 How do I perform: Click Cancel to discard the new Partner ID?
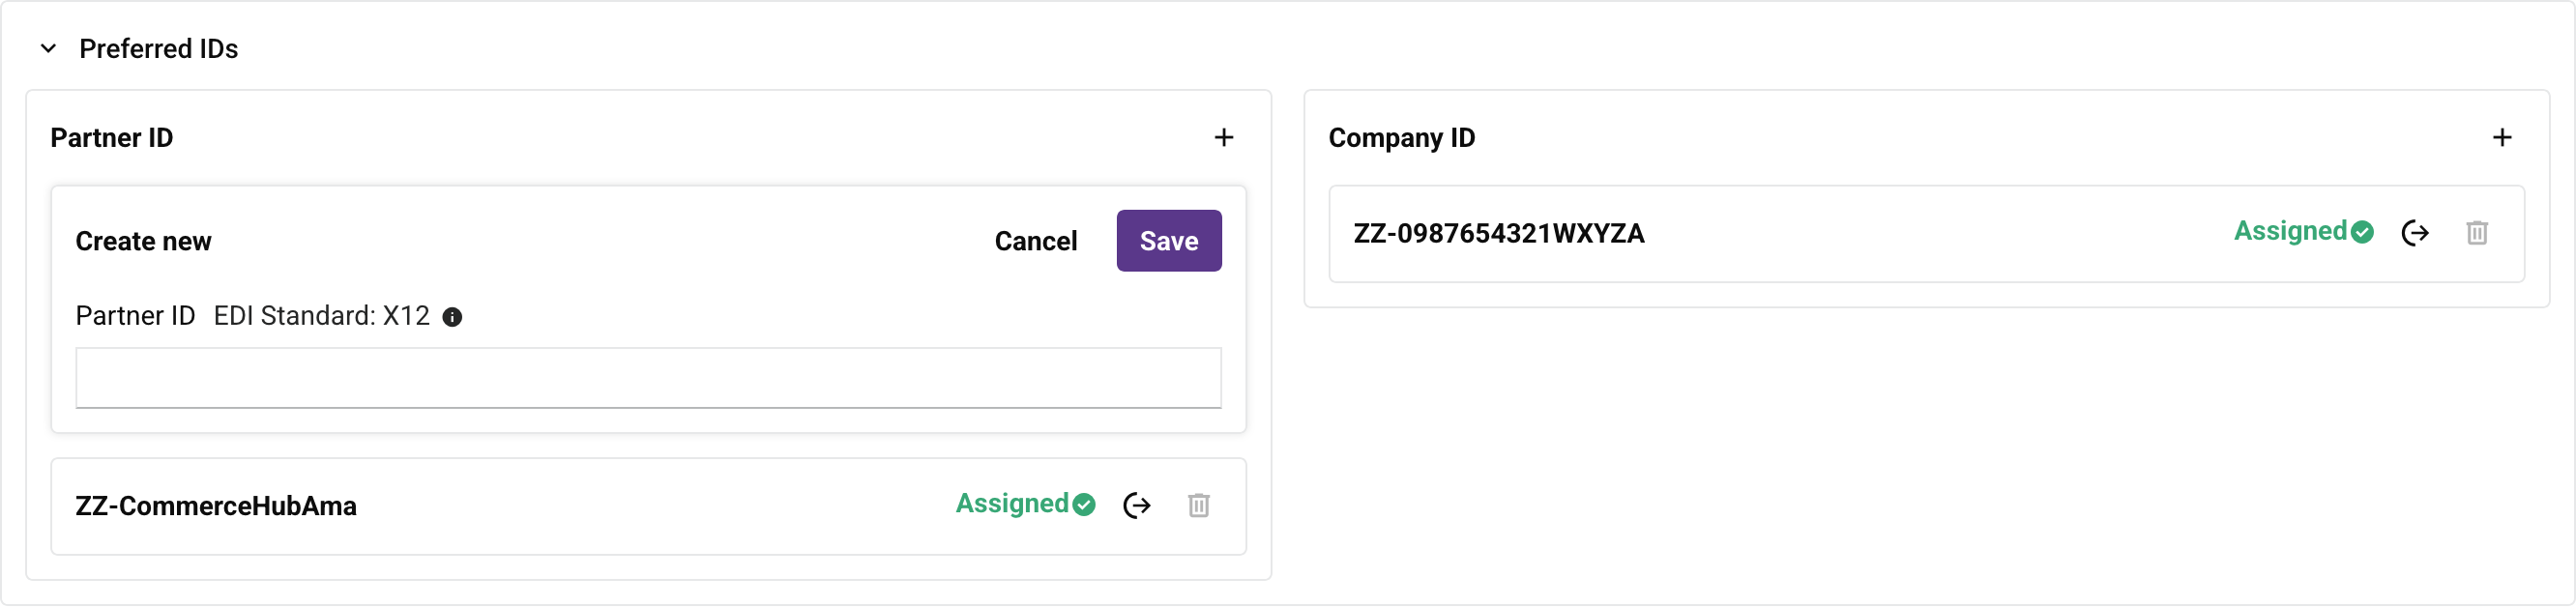[1035, 241]
